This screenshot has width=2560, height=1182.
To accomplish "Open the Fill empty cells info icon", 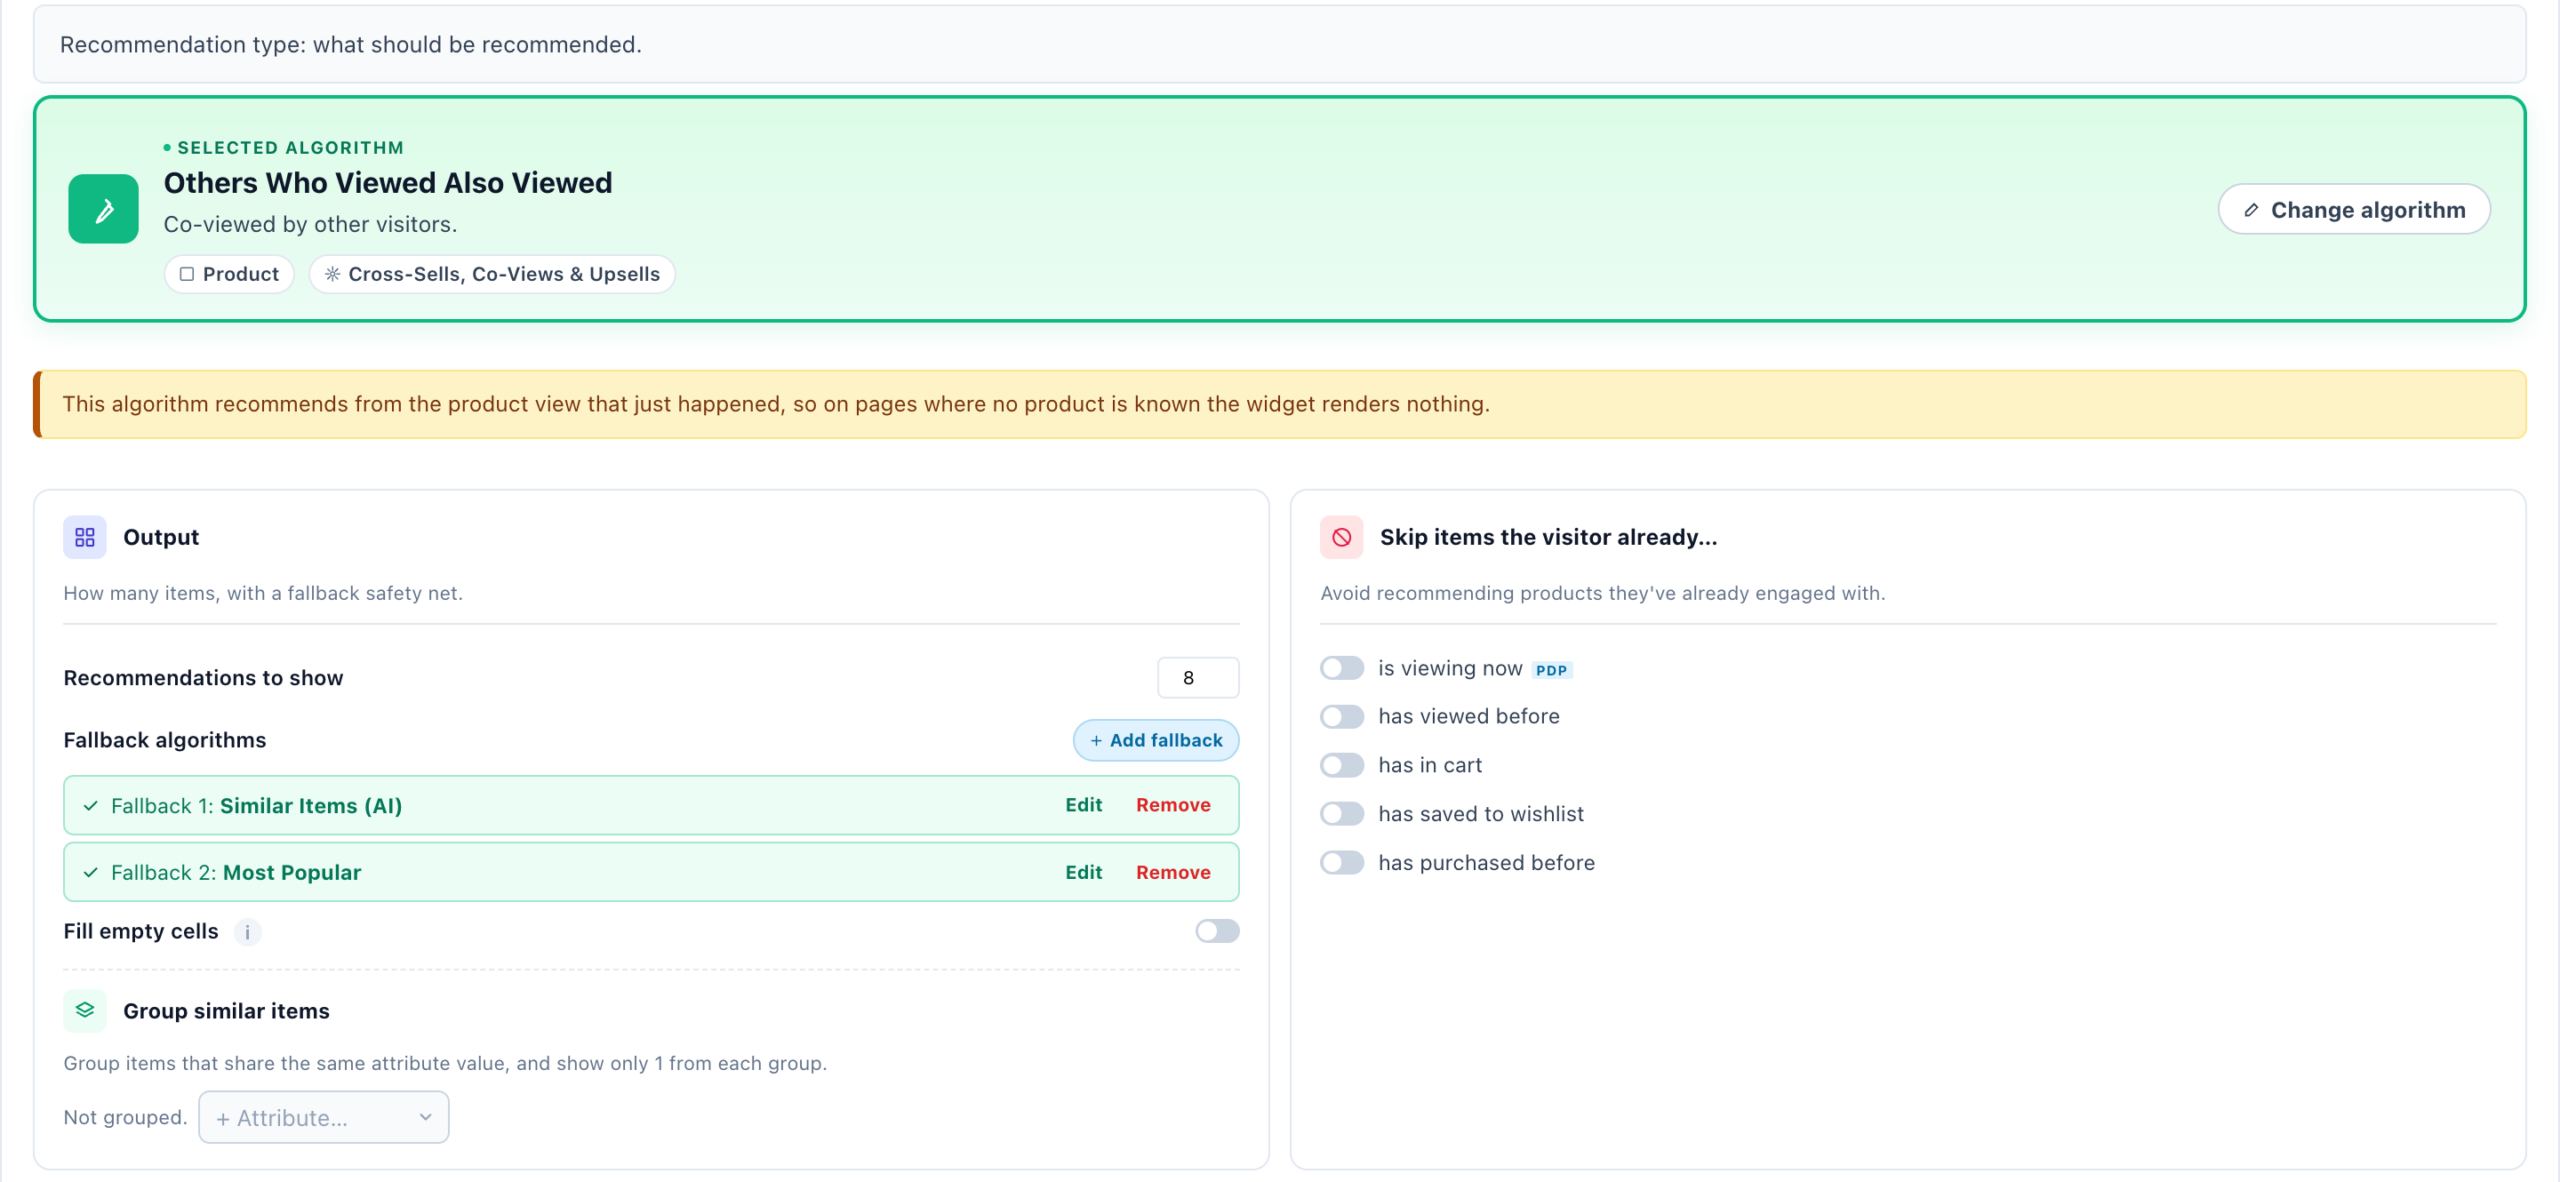I will coord(247,932).
